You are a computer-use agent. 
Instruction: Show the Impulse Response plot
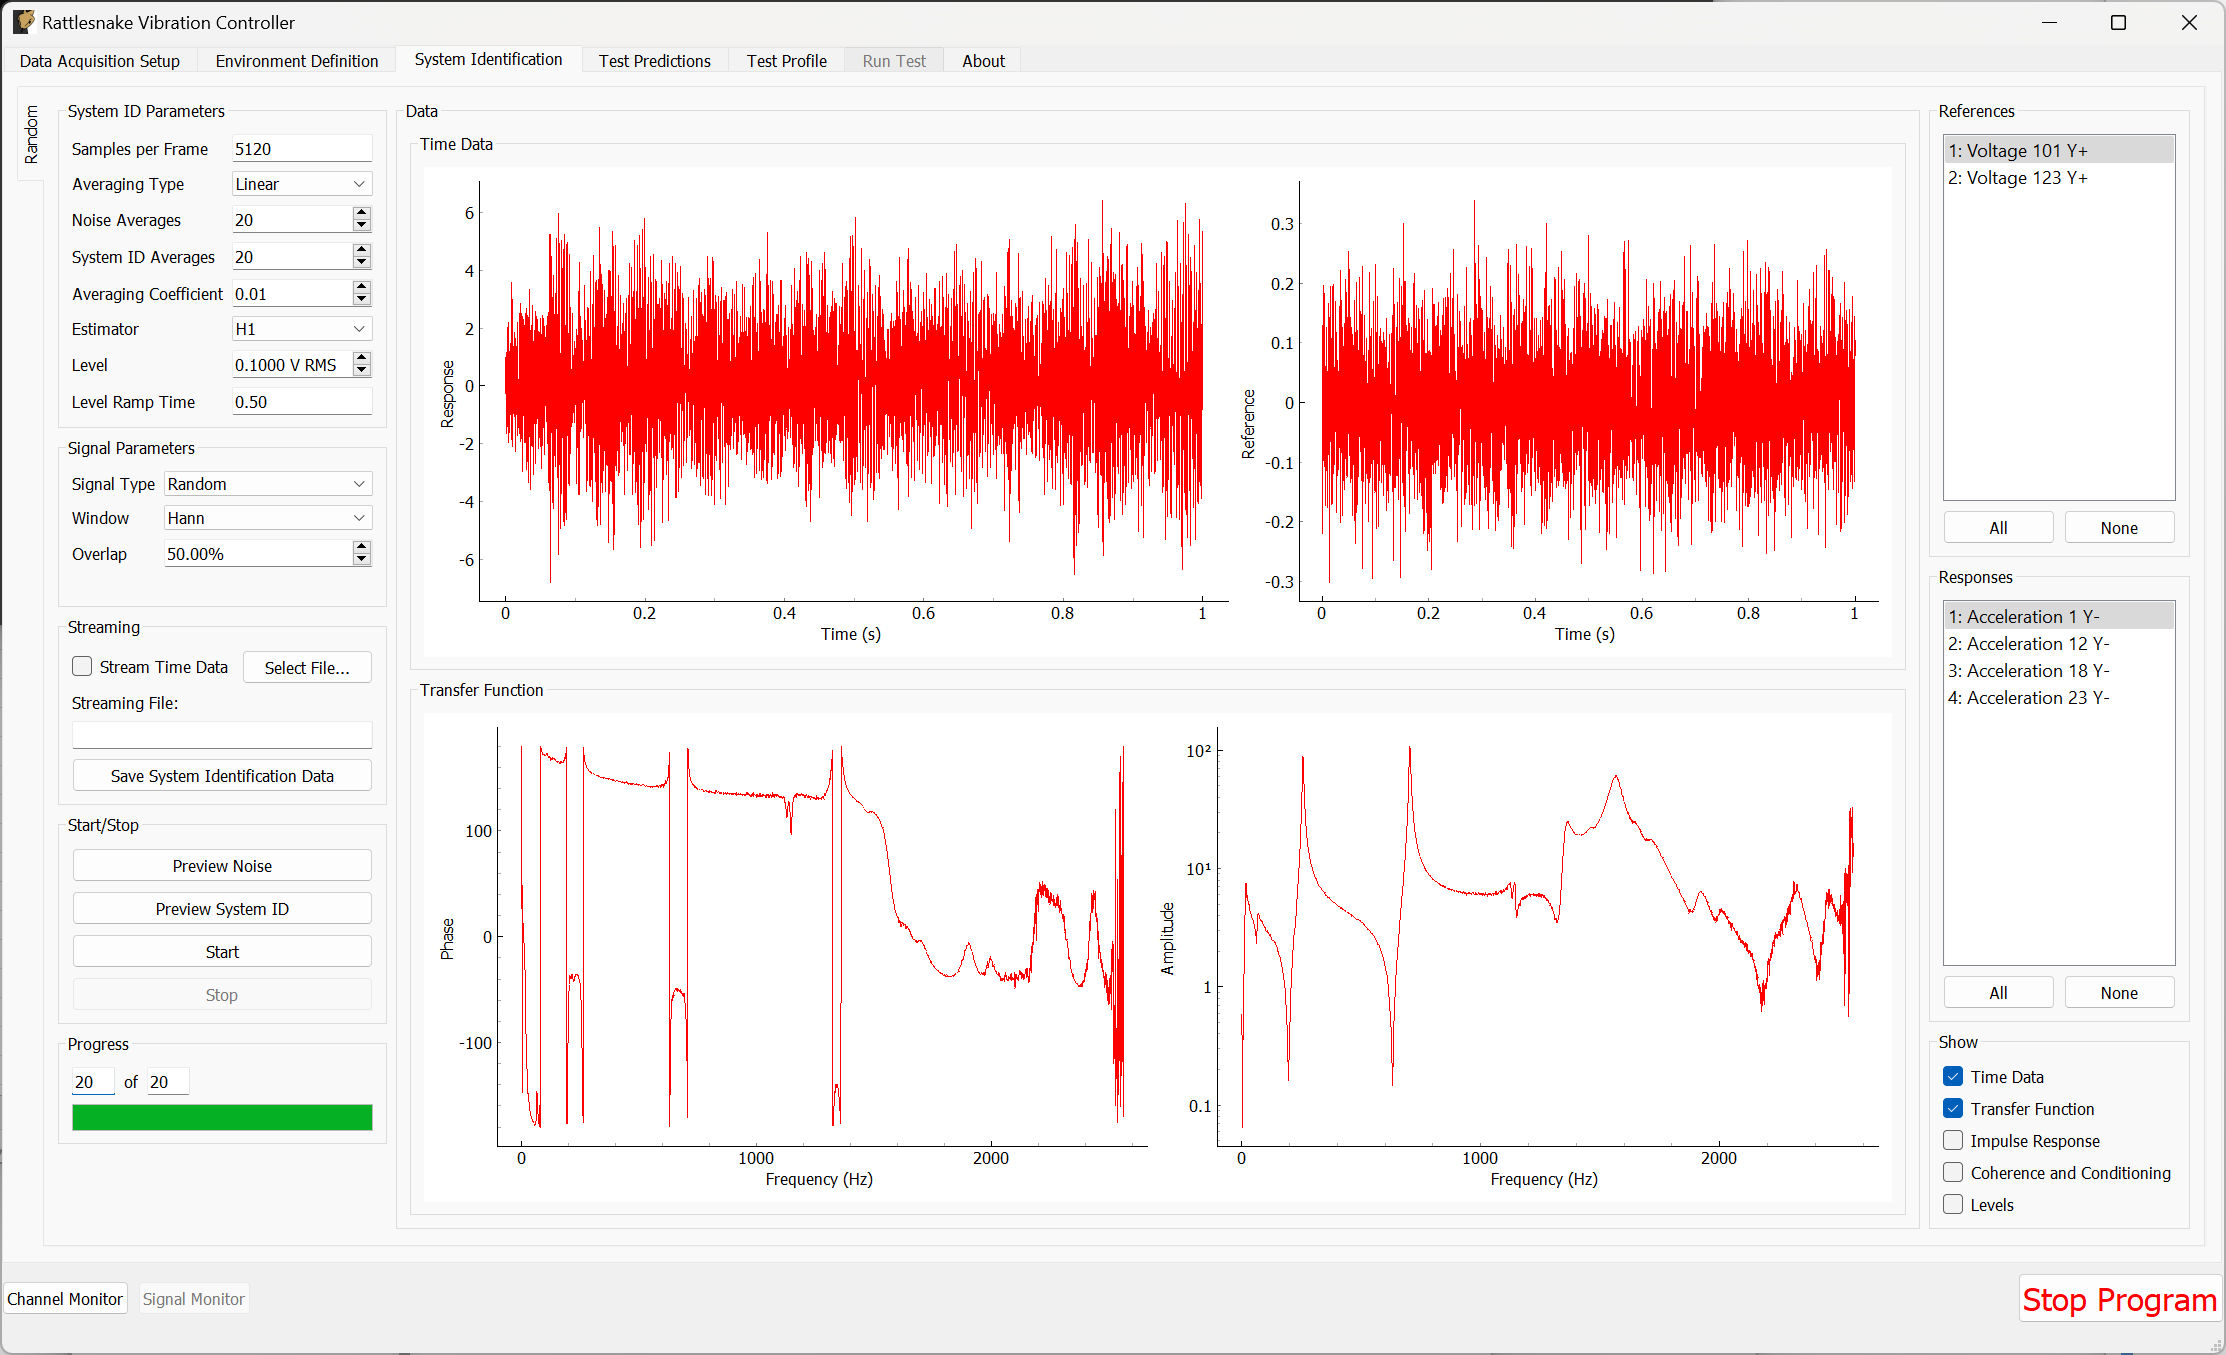[1952, 1140]
